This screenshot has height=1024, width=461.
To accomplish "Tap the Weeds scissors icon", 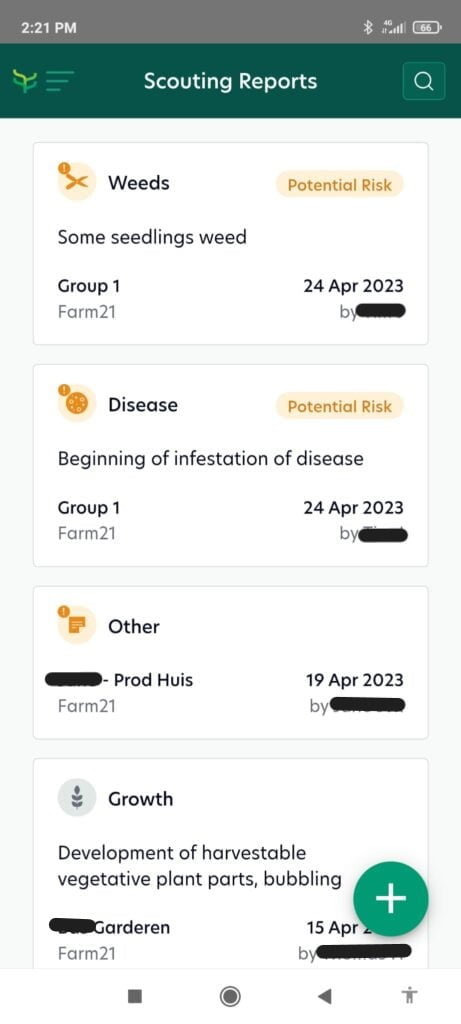I will coord(76,182).
